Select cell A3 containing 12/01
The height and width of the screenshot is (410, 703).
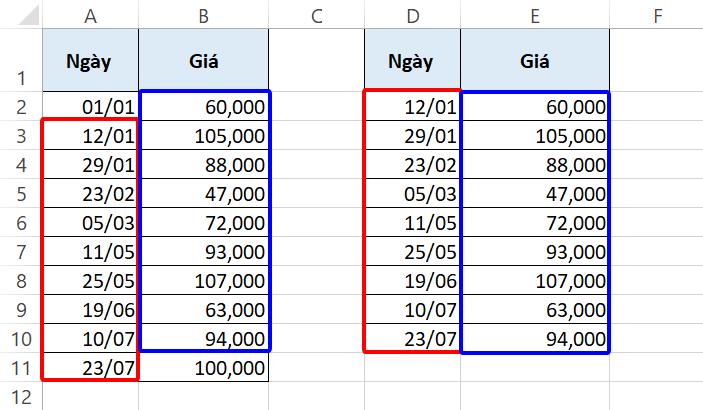tap(91, 135)
